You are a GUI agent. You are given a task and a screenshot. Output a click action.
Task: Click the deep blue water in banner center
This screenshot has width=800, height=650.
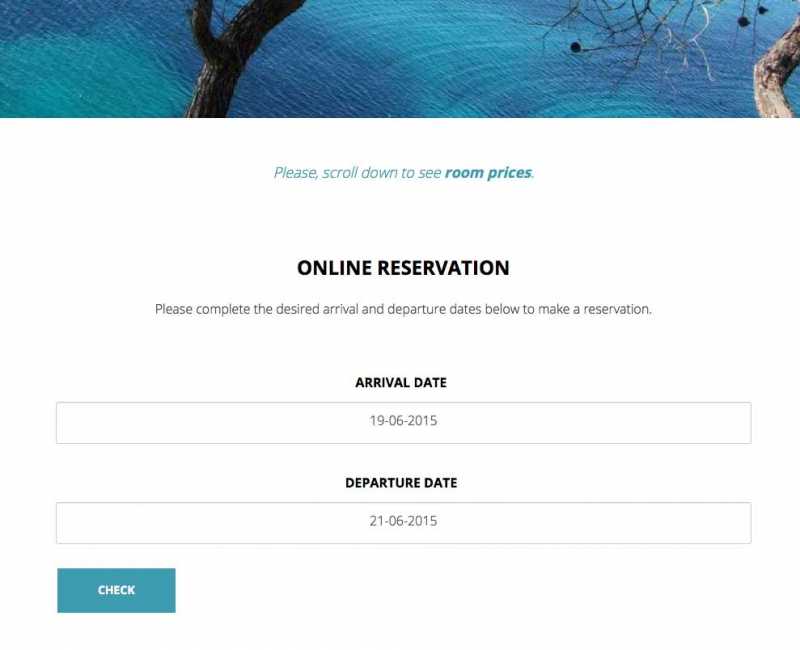[408, 56]
